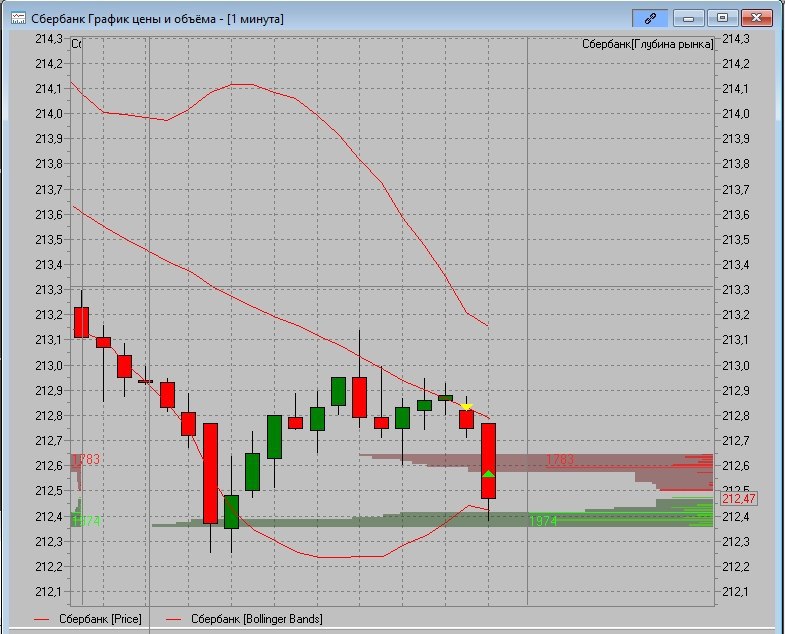Screen dimensions: 785x634
Task: Click the green 1974 label at left edge
Action: (x=86, y=521)
